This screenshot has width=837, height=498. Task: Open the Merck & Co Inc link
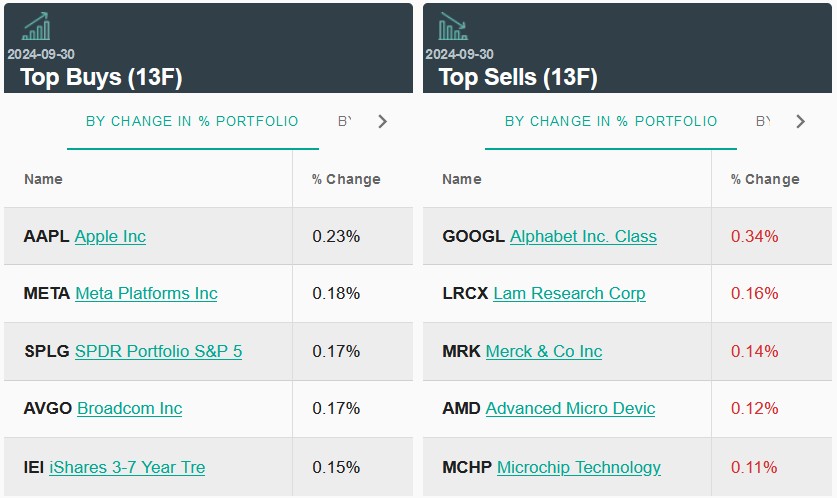544,352
